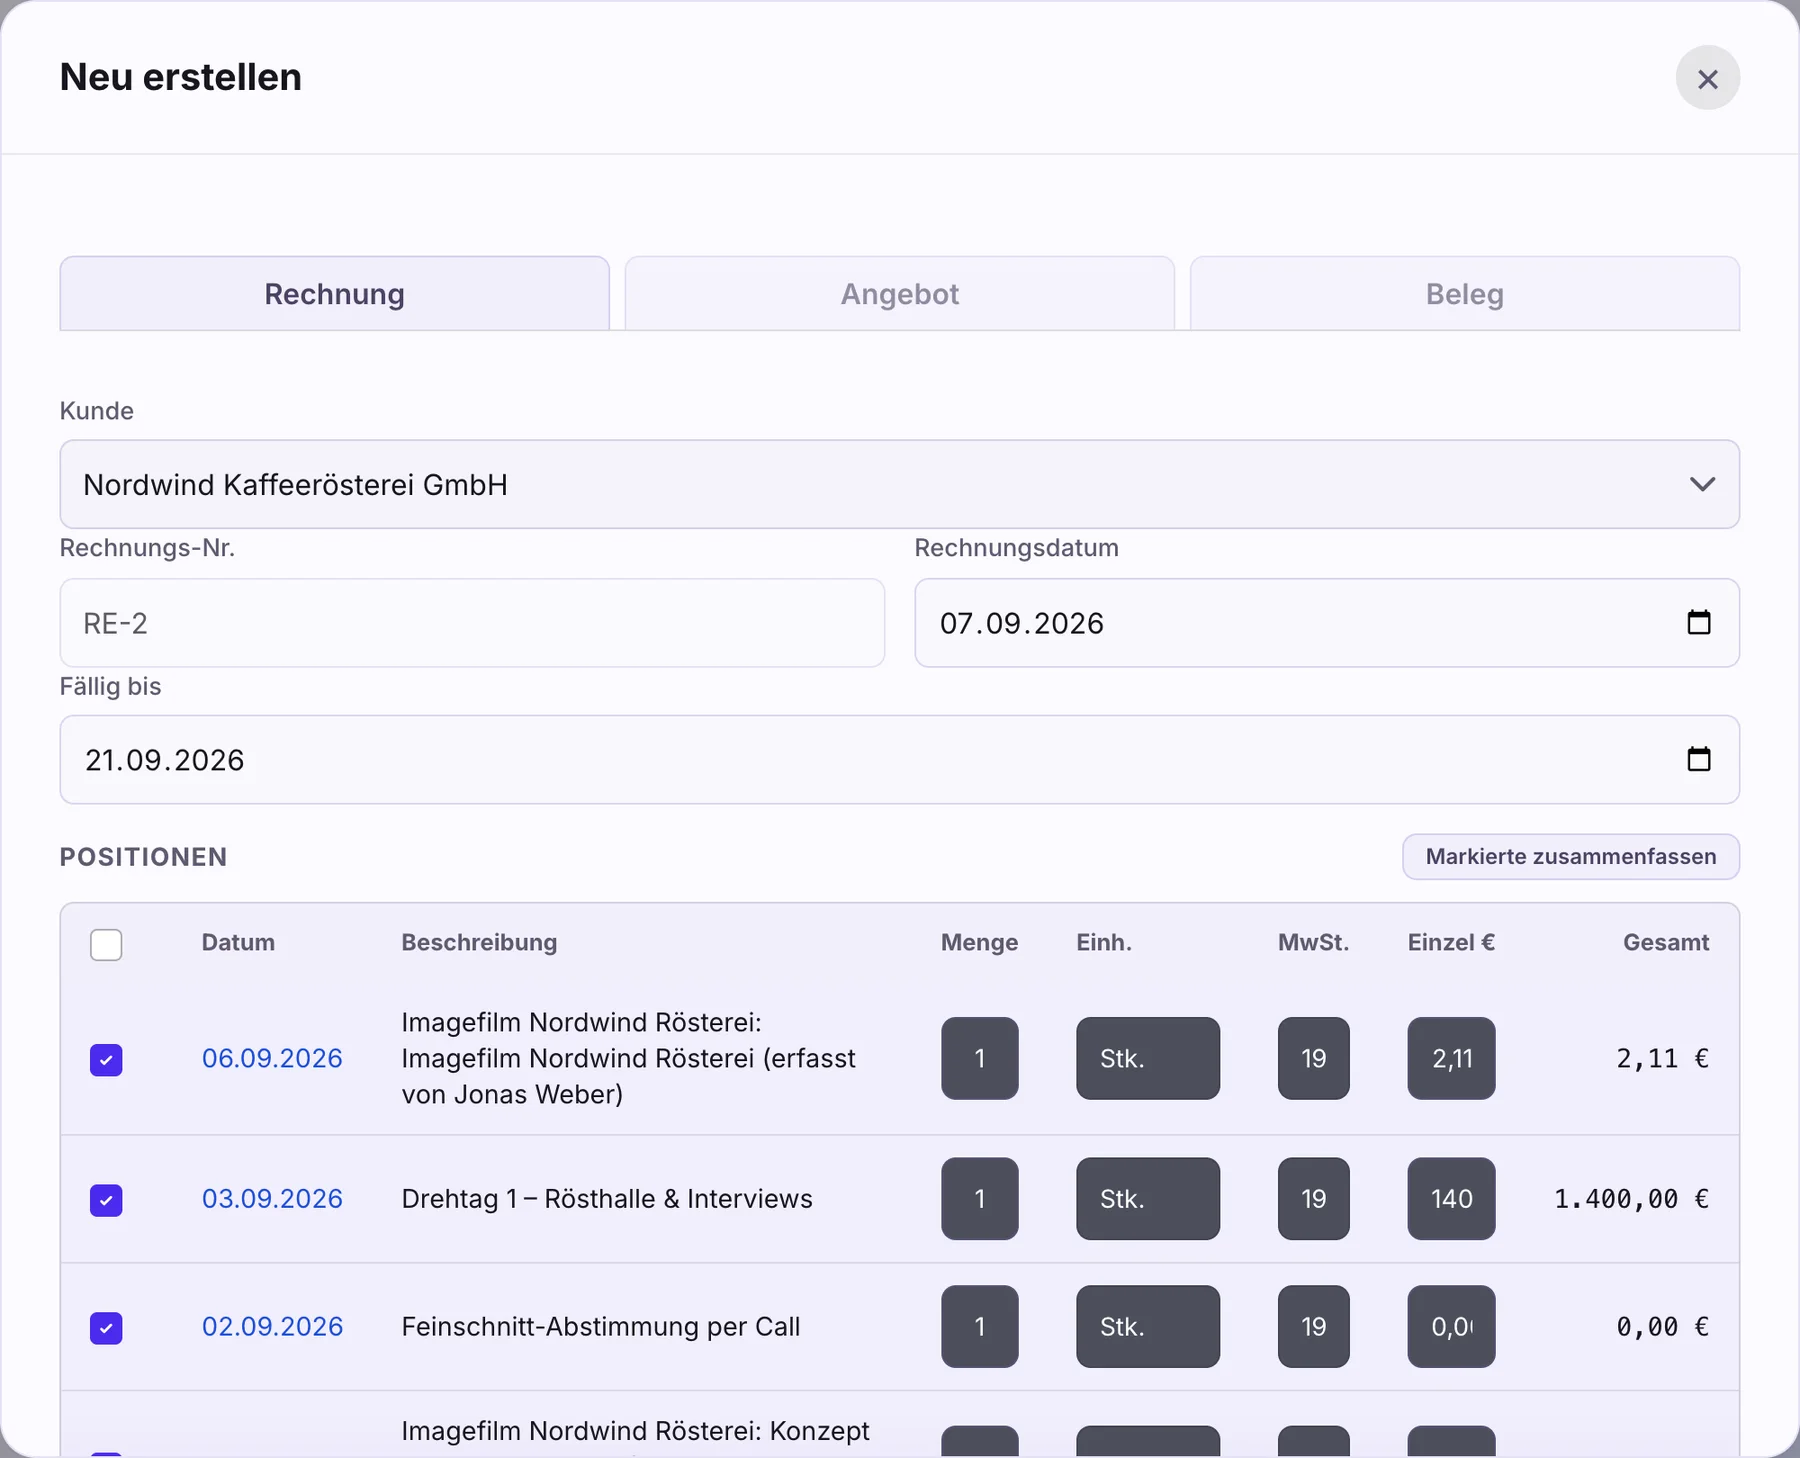
Task: Edit Einzel price field in Feinschnitt-Abstimmung row
Action: (x=1451, y=1326)
